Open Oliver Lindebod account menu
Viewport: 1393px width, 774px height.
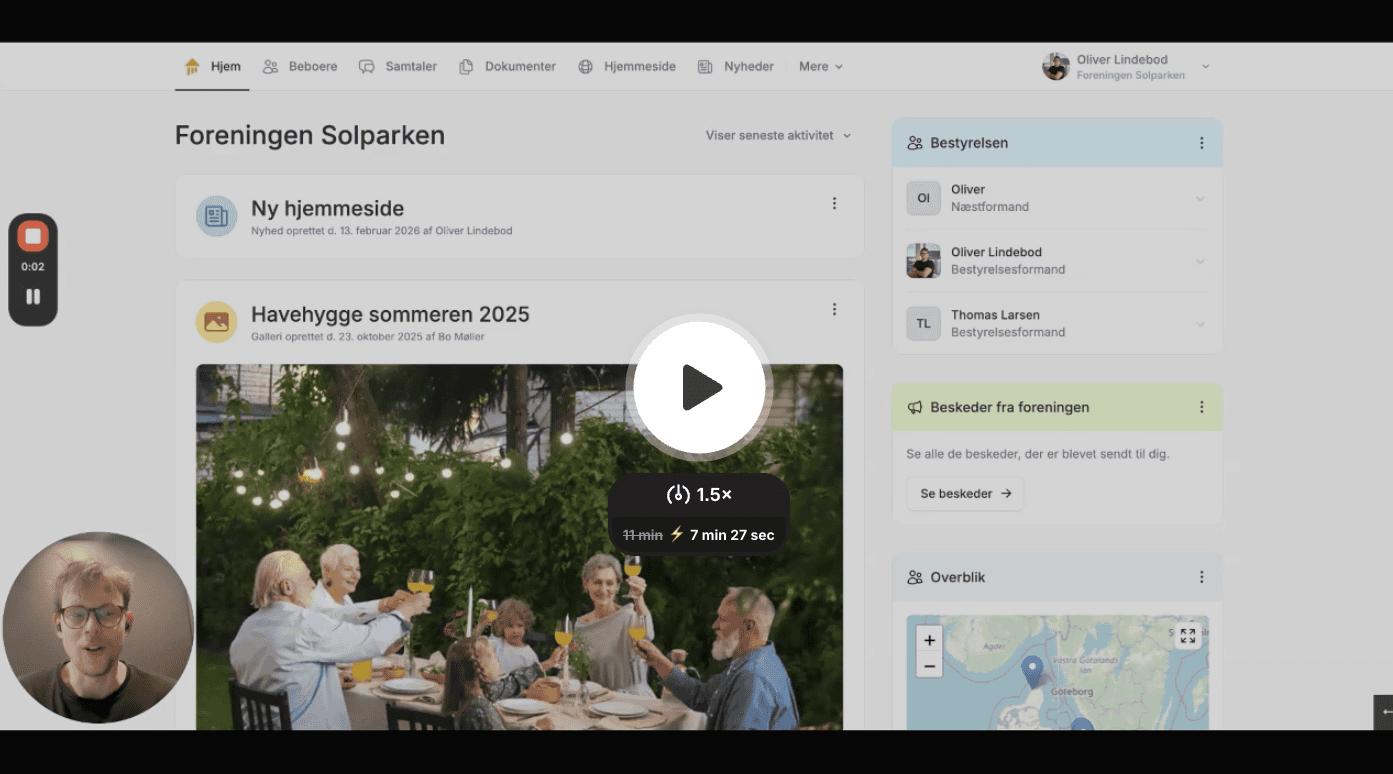1126,67
